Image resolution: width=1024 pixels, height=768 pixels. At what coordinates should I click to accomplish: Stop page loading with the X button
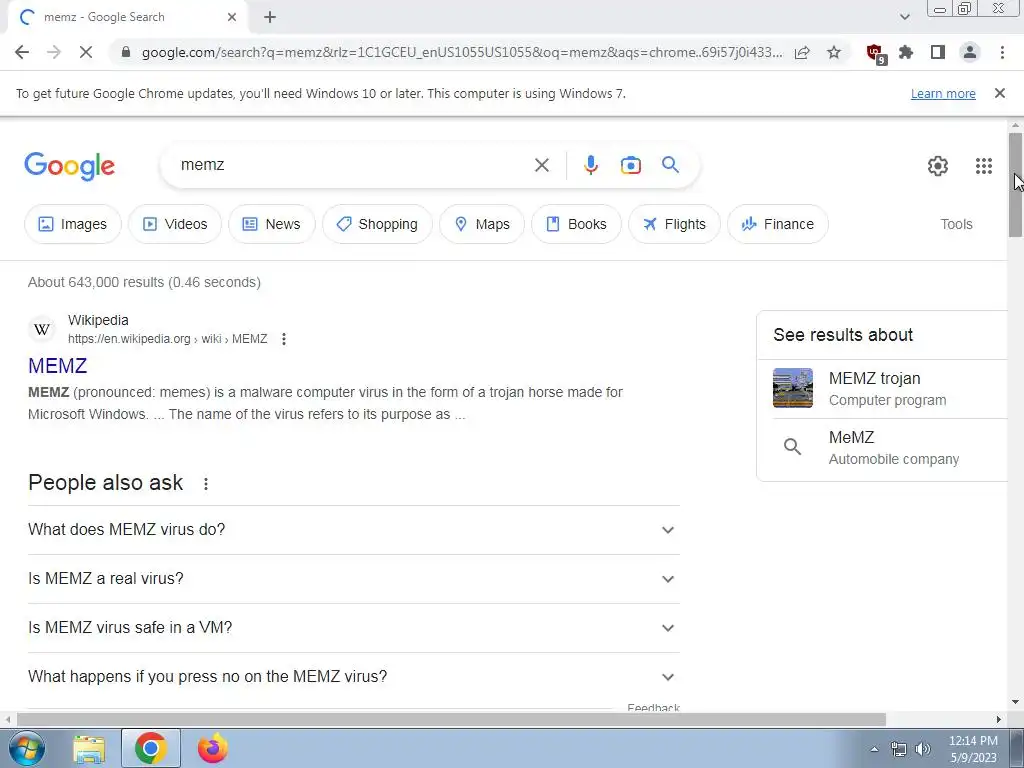pyautogui.click(x=86, y=52)
